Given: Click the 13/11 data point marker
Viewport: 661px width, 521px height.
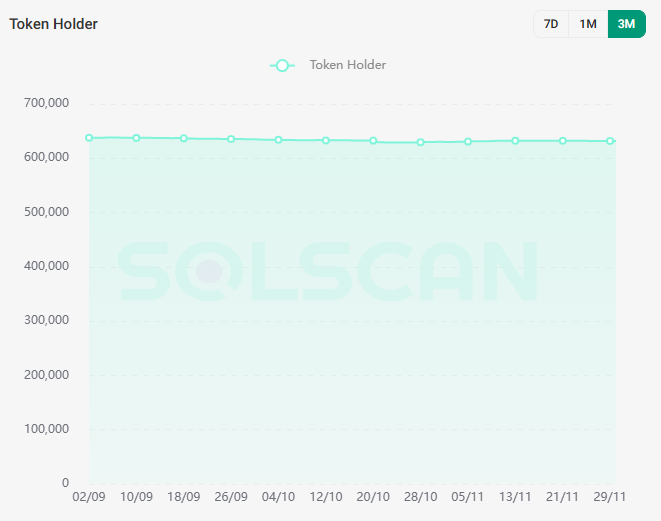Looking at the screenshot, I should (x=515, y=141).
